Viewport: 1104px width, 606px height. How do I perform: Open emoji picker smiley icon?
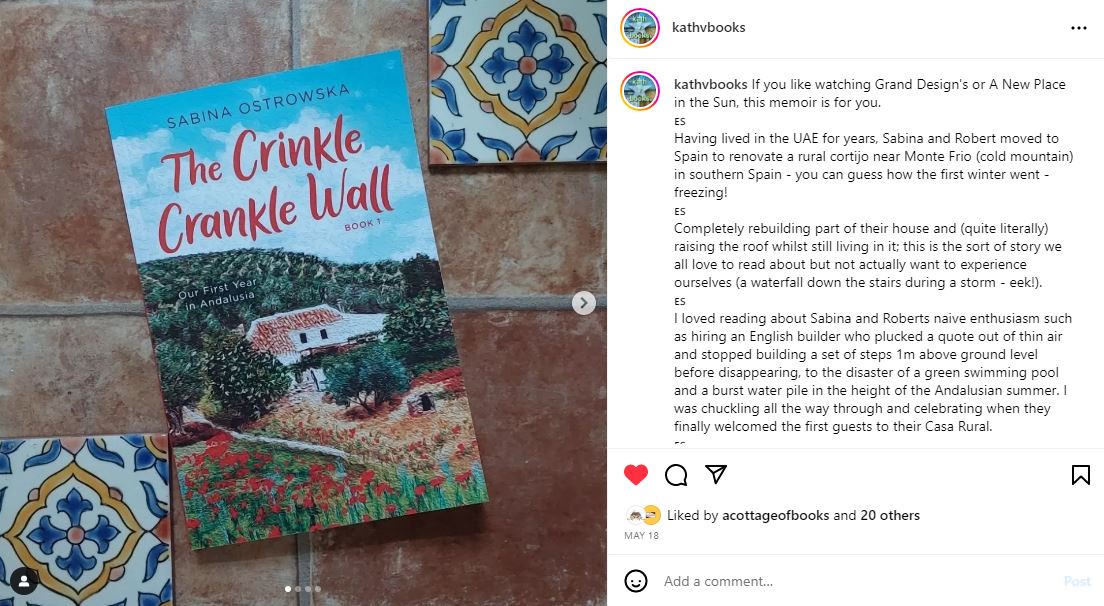pos(636,581)
